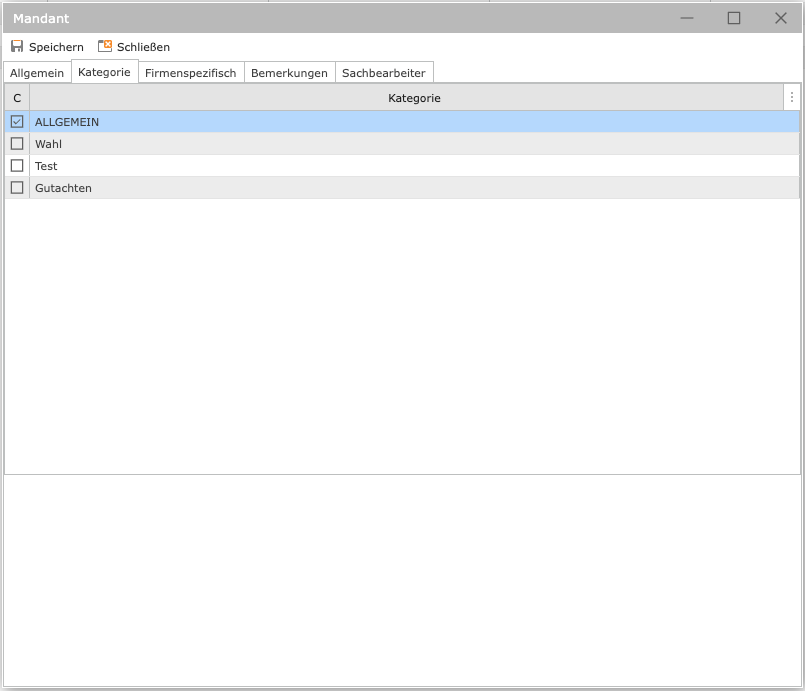Close the Mandant window with X
Image resolution: width=805 pixels, height=691 pixels.
point(781,18)
